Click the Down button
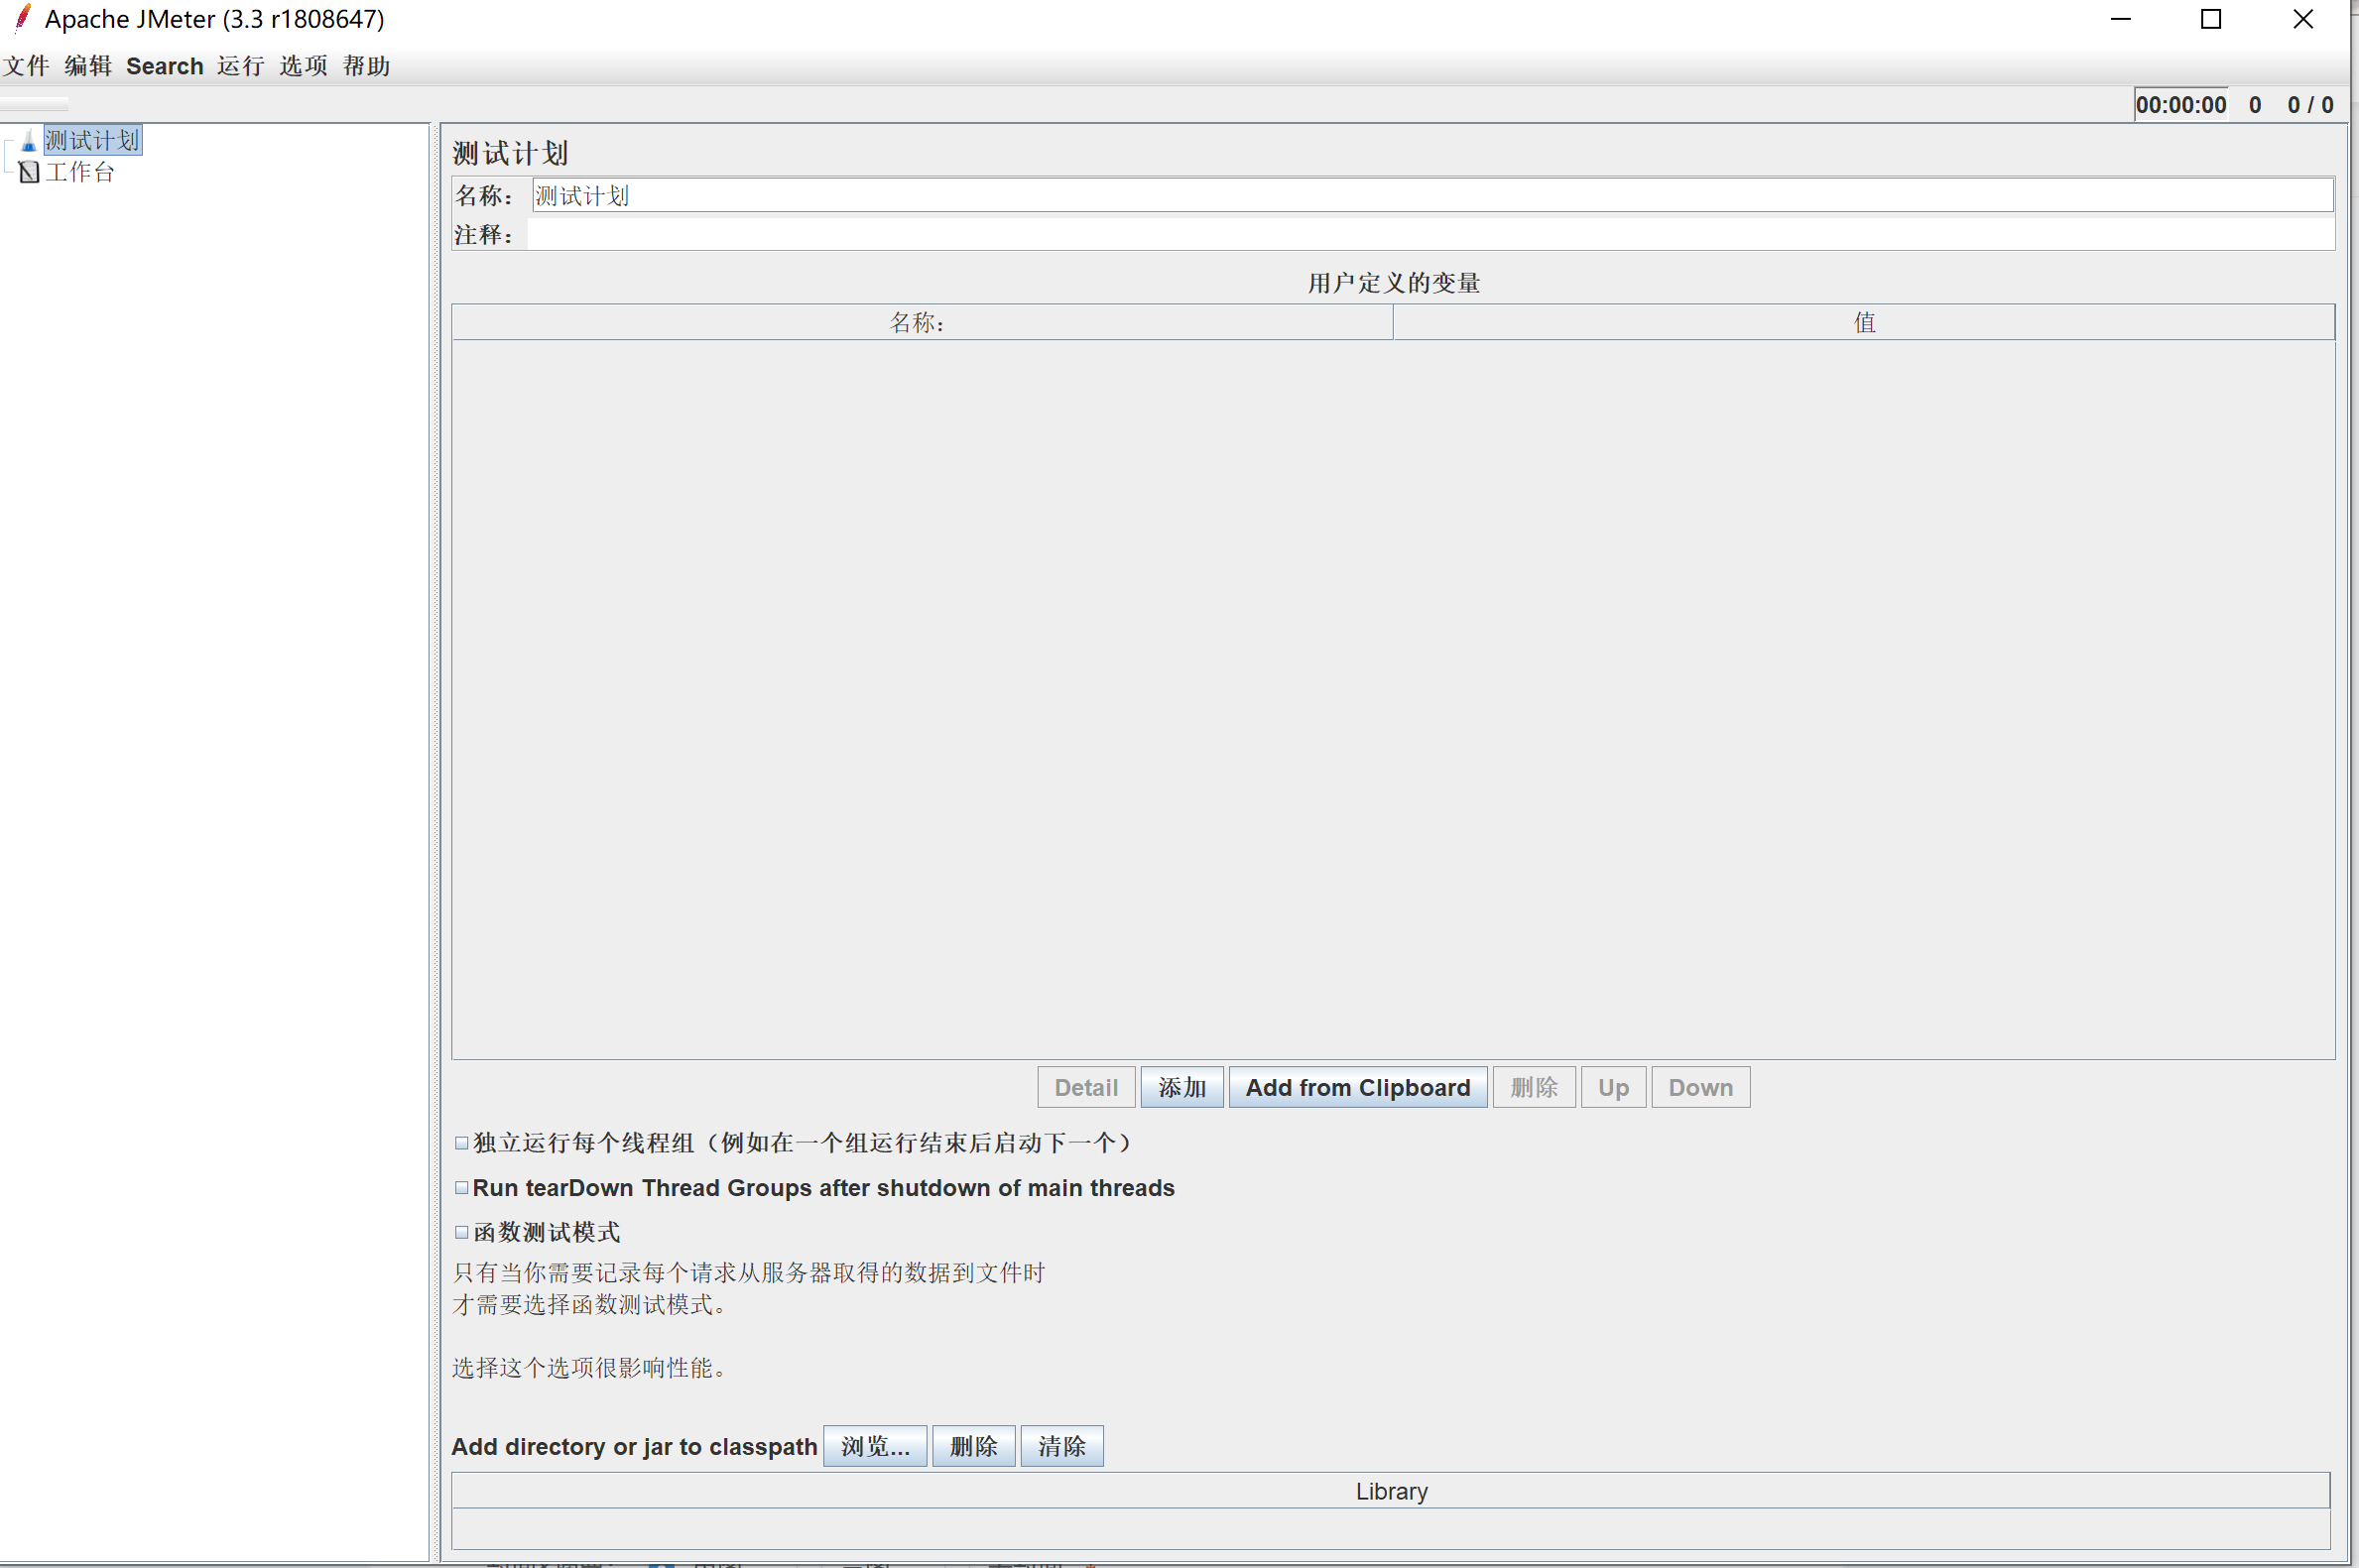2359x1568 pixels. [1699, 1087]
